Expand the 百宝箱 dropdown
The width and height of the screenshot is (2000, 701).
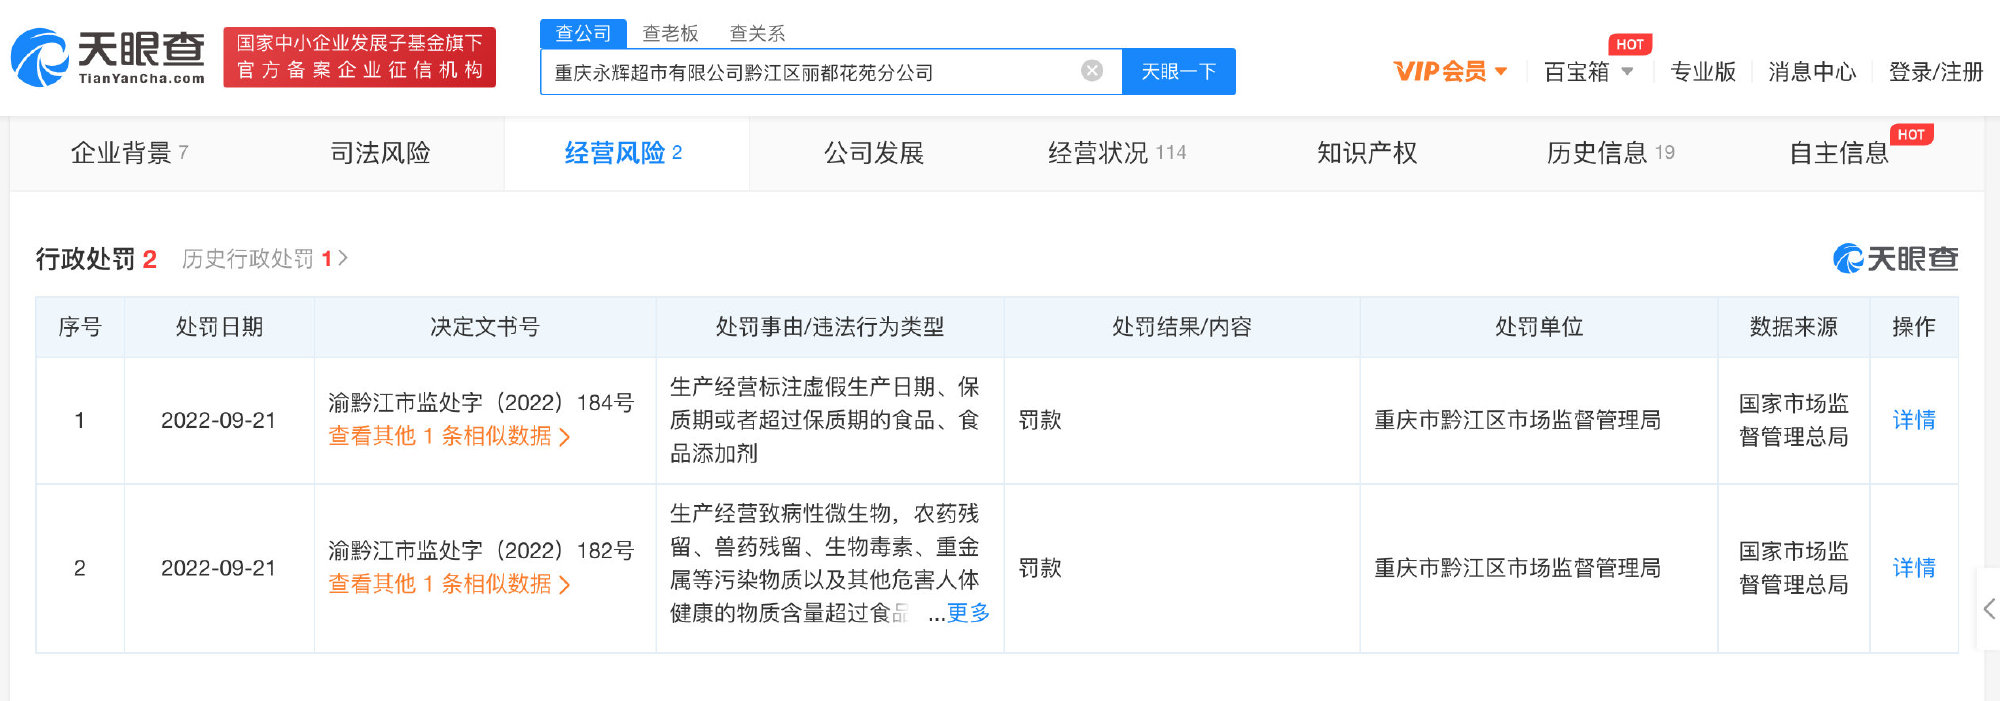click(1588, 72)
